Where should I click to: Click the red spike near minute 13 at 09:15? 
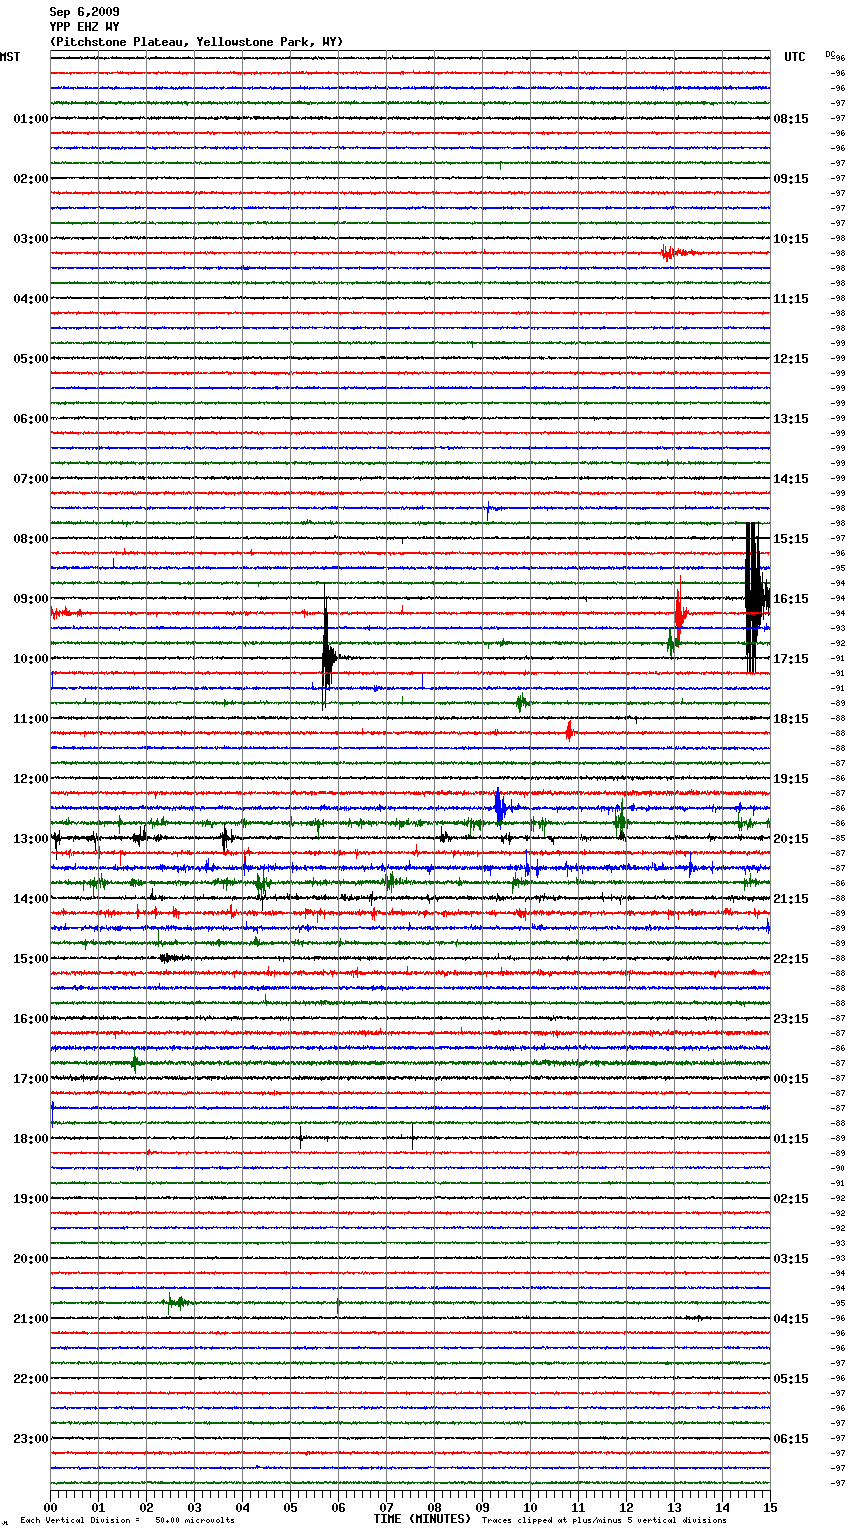680,610
